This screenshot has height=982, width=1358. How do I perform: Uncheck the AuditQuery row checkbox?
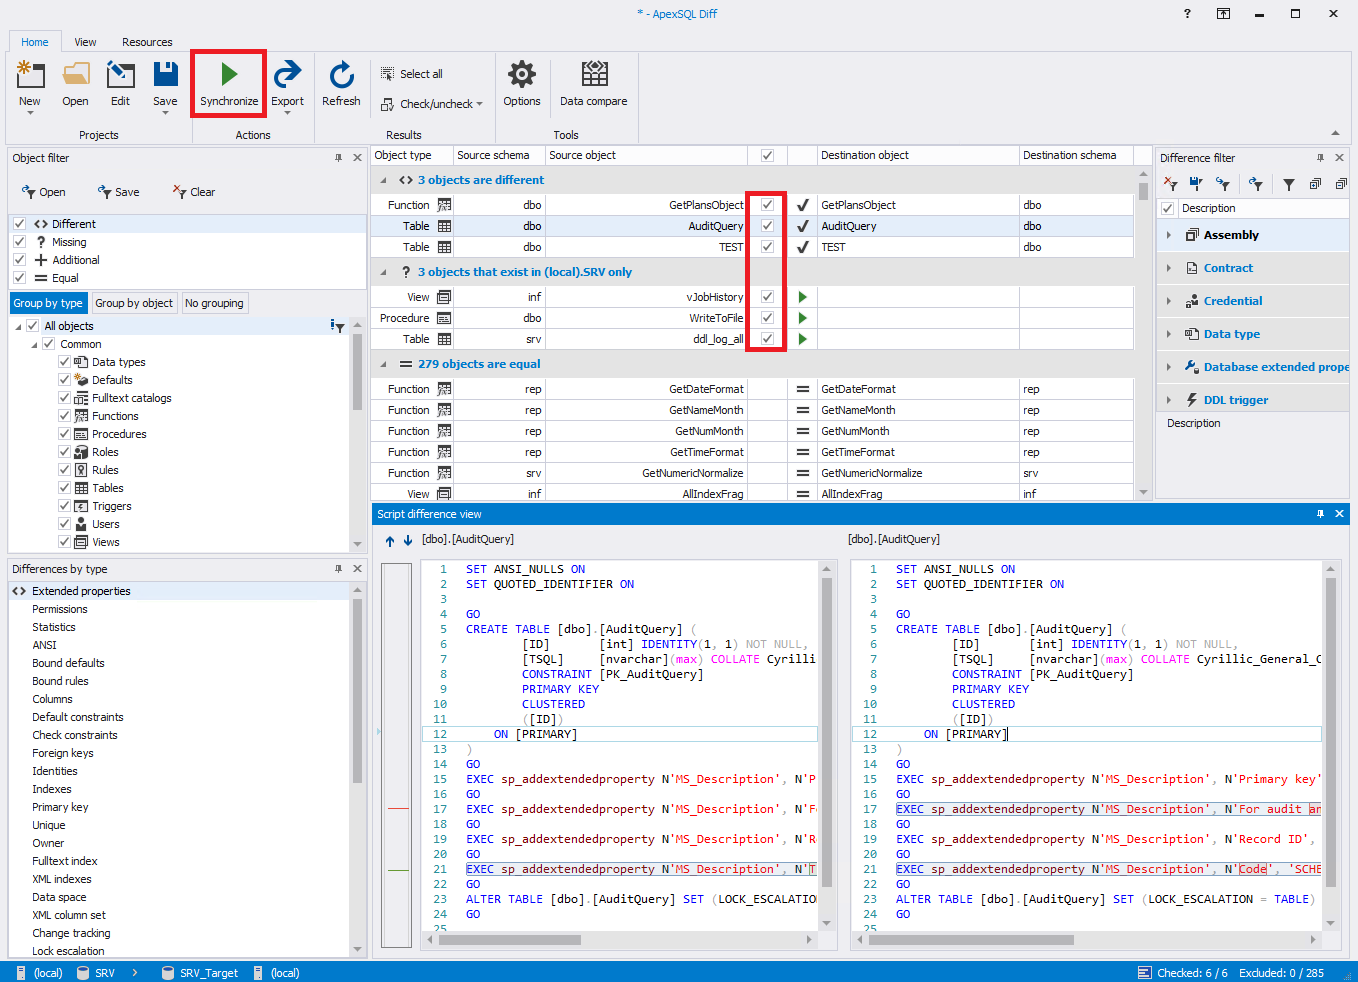coord(767,226)
